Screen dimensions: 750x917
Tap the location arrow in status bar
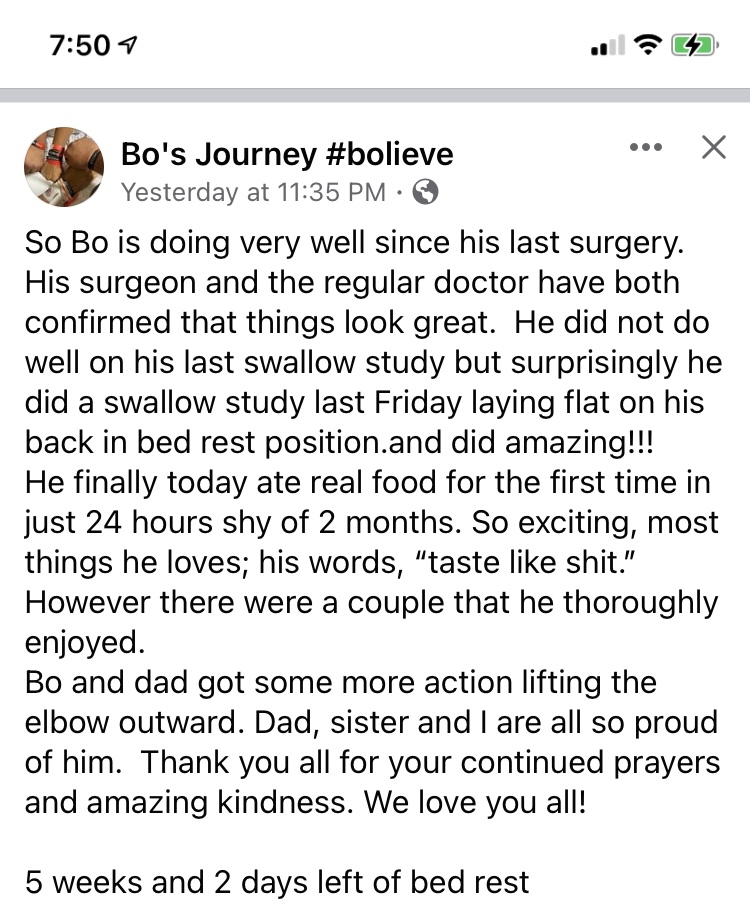128,44
